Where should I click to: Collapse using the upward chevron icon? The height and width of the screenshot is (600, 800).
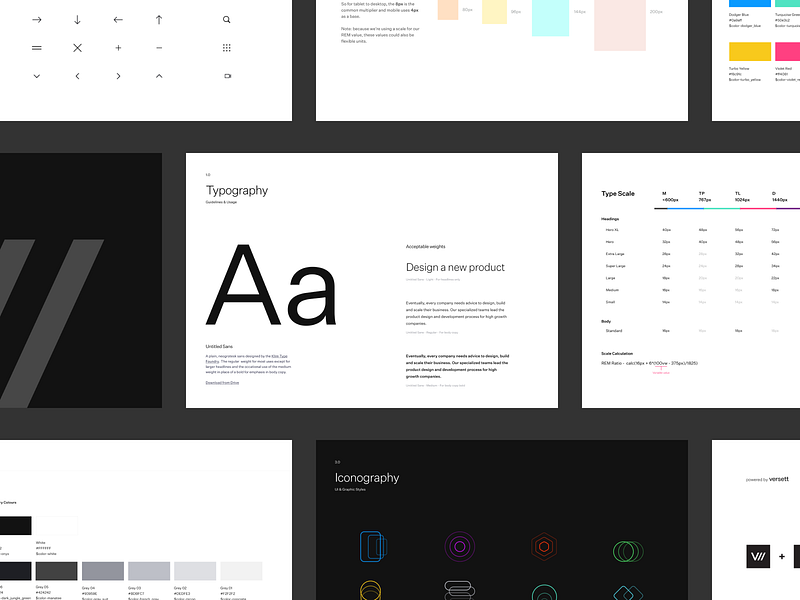(158, 75)
